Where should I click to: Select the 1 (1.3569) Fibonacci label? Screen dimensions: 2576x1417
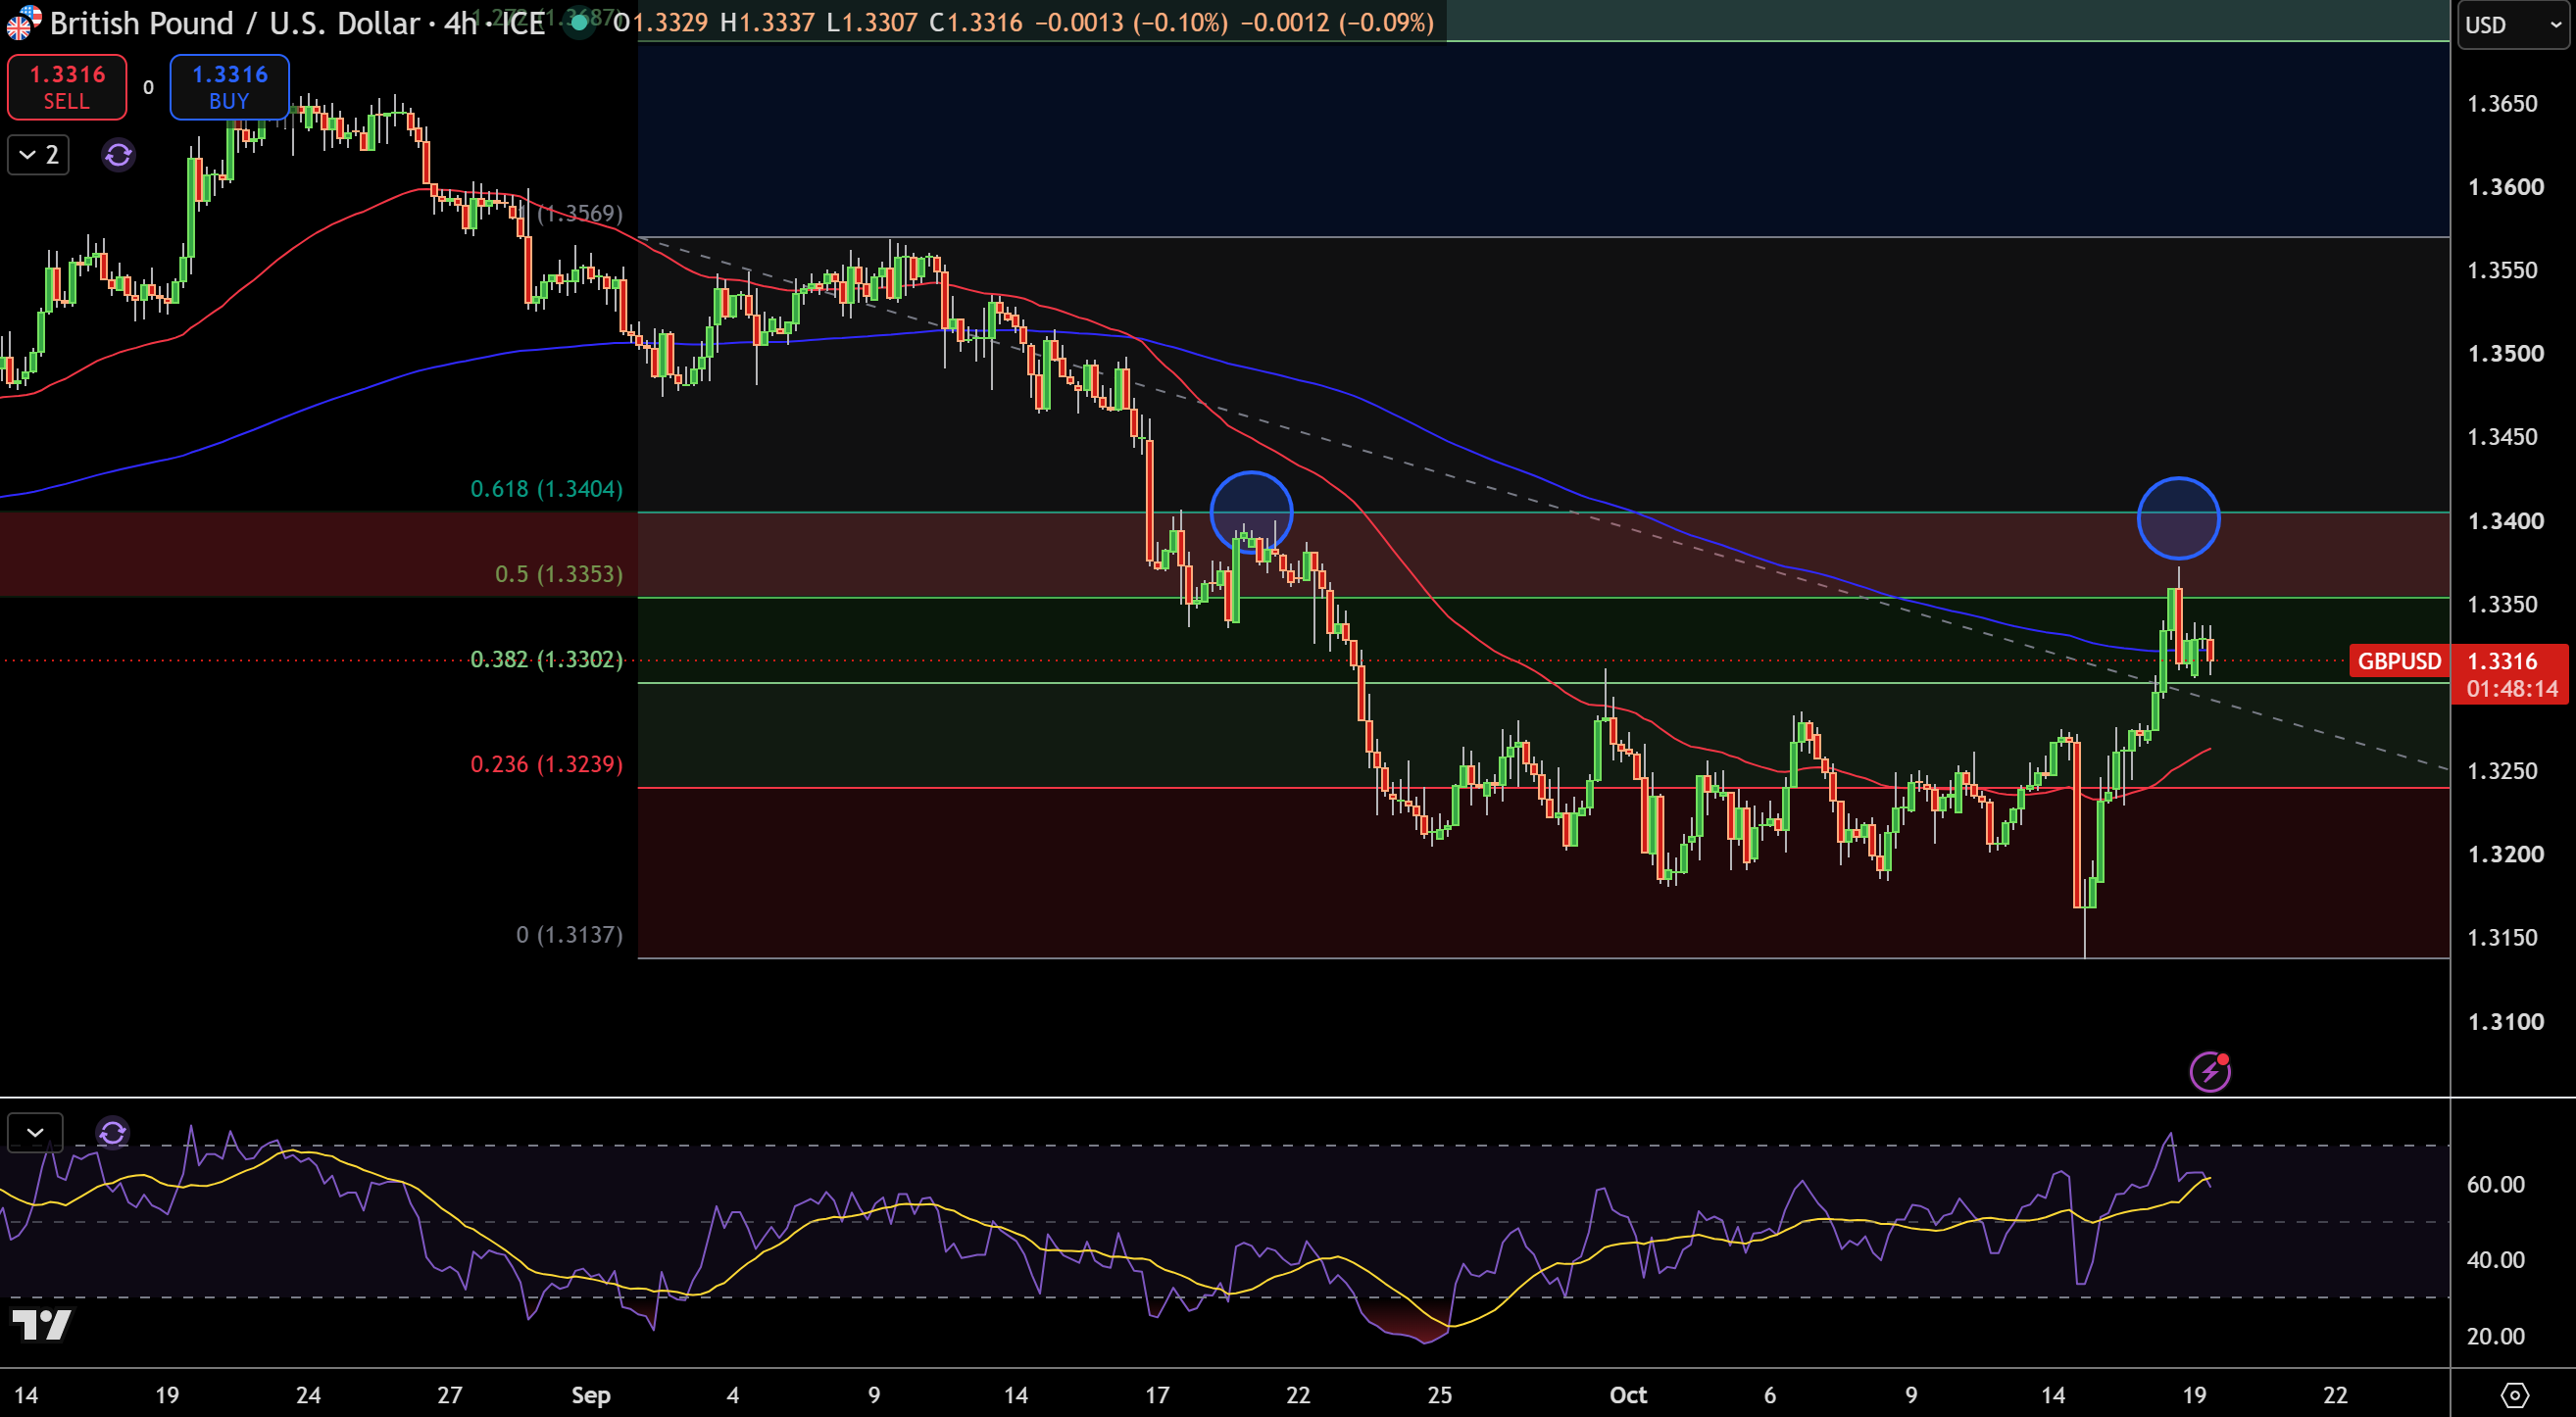coord(572,213)
